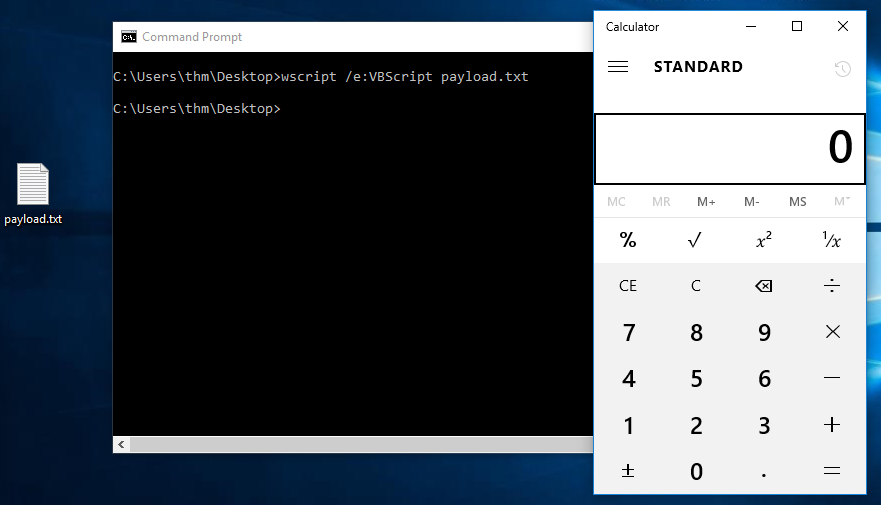Click the Command Prompt window title text

(192, 37)
